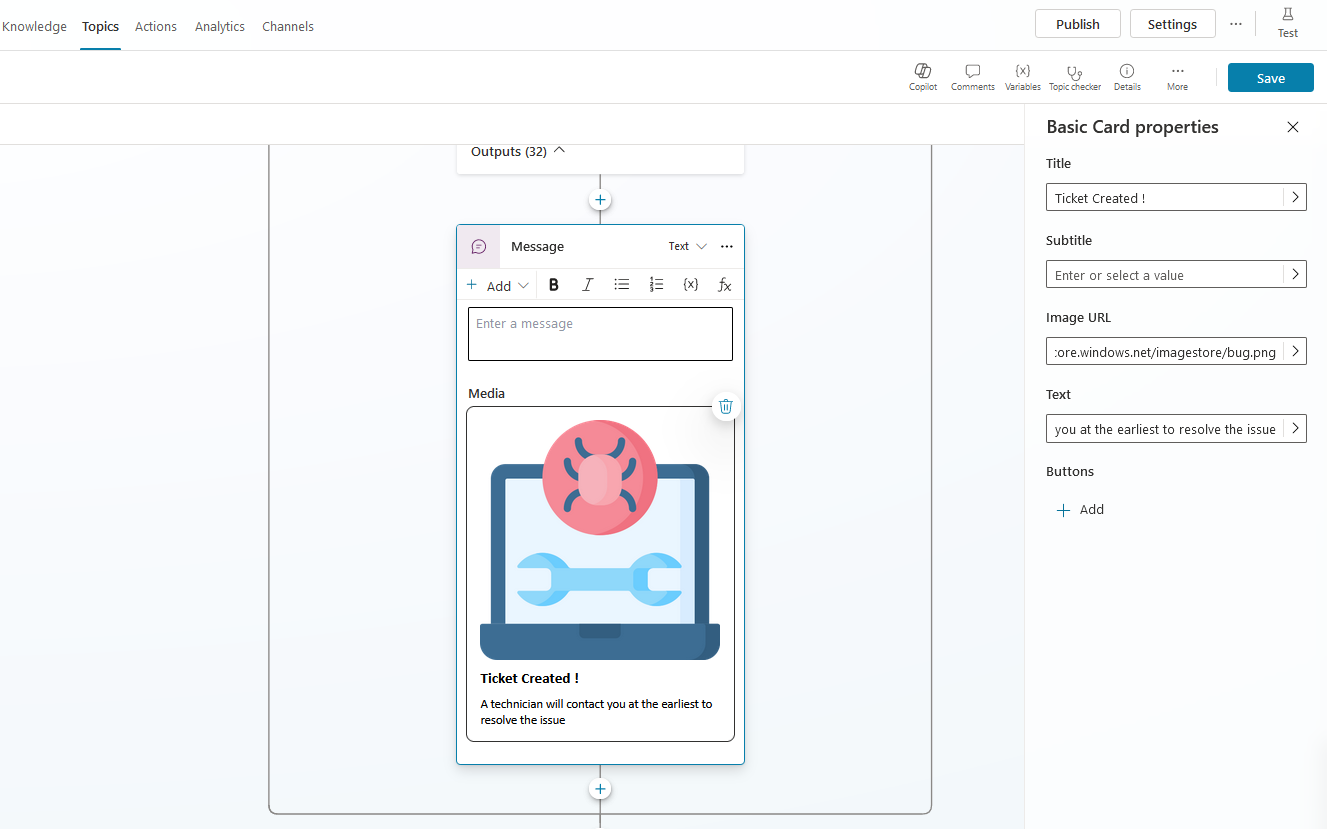The height and width of the screenshot is (829, 1327).
Task: Toggle bulleted list formatting
Action: pos(621,284)
